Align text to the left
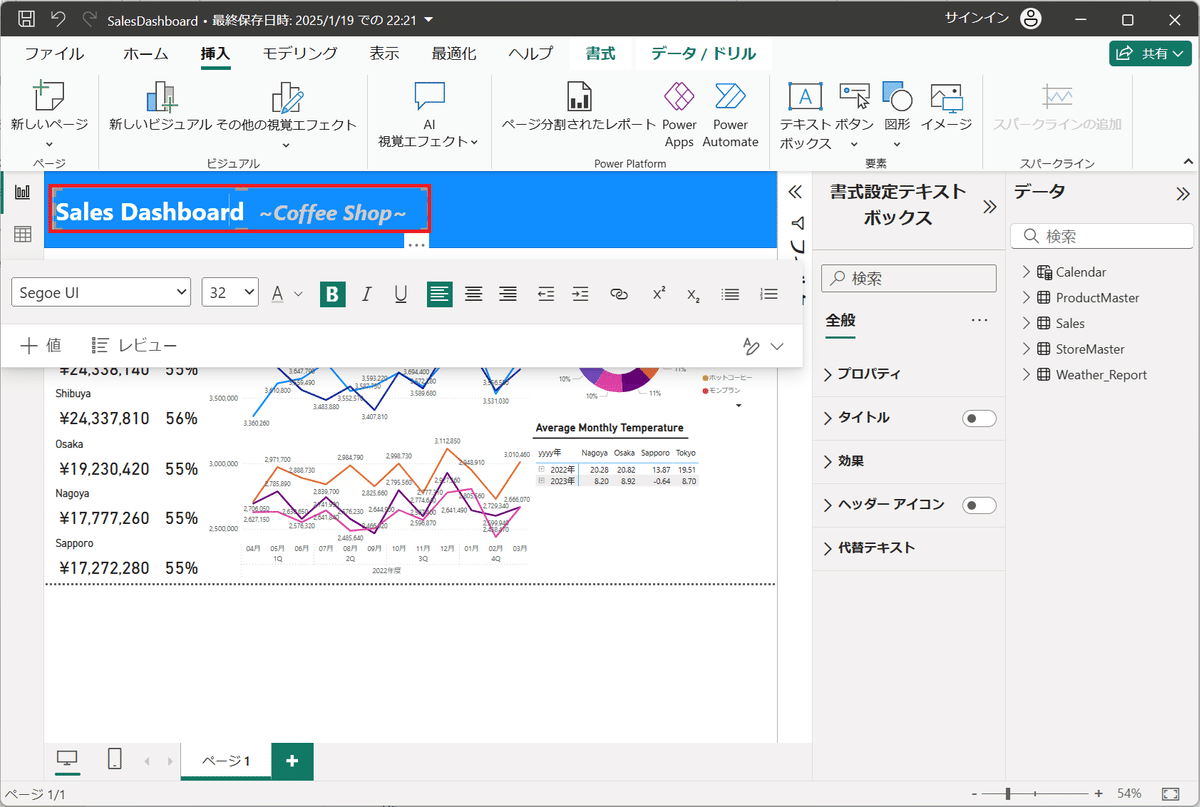This screenshot has width=1200, height=807. (x=439, y=293)
